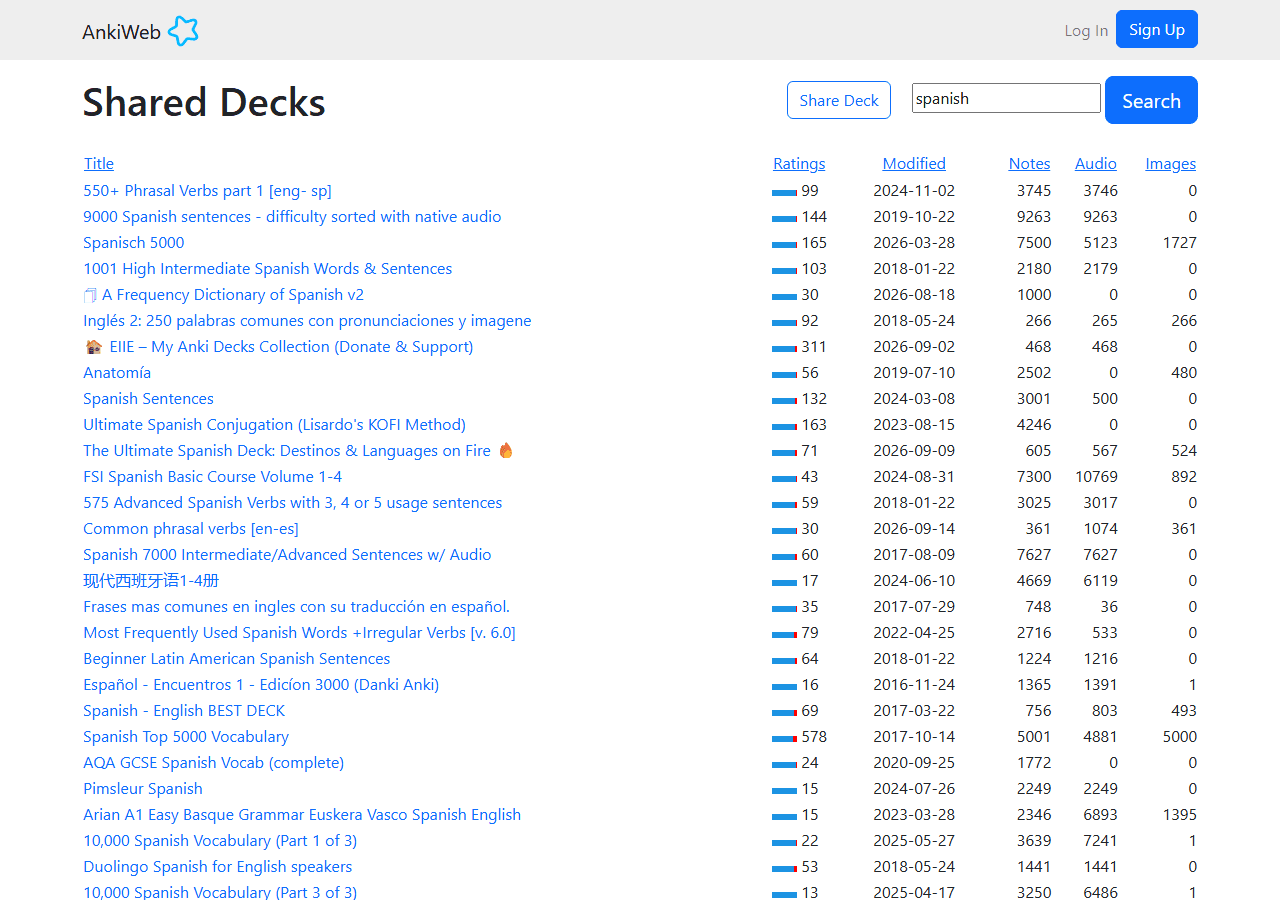
Task: Open 'AQA GCSE Spanish Vocab (complete)' deck
Action: click(213, 762)
